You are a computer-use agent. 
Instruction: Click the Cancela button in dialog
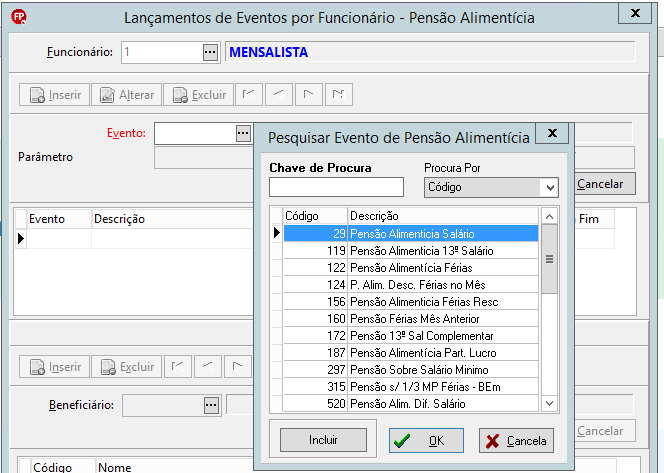tap(516, 440)
